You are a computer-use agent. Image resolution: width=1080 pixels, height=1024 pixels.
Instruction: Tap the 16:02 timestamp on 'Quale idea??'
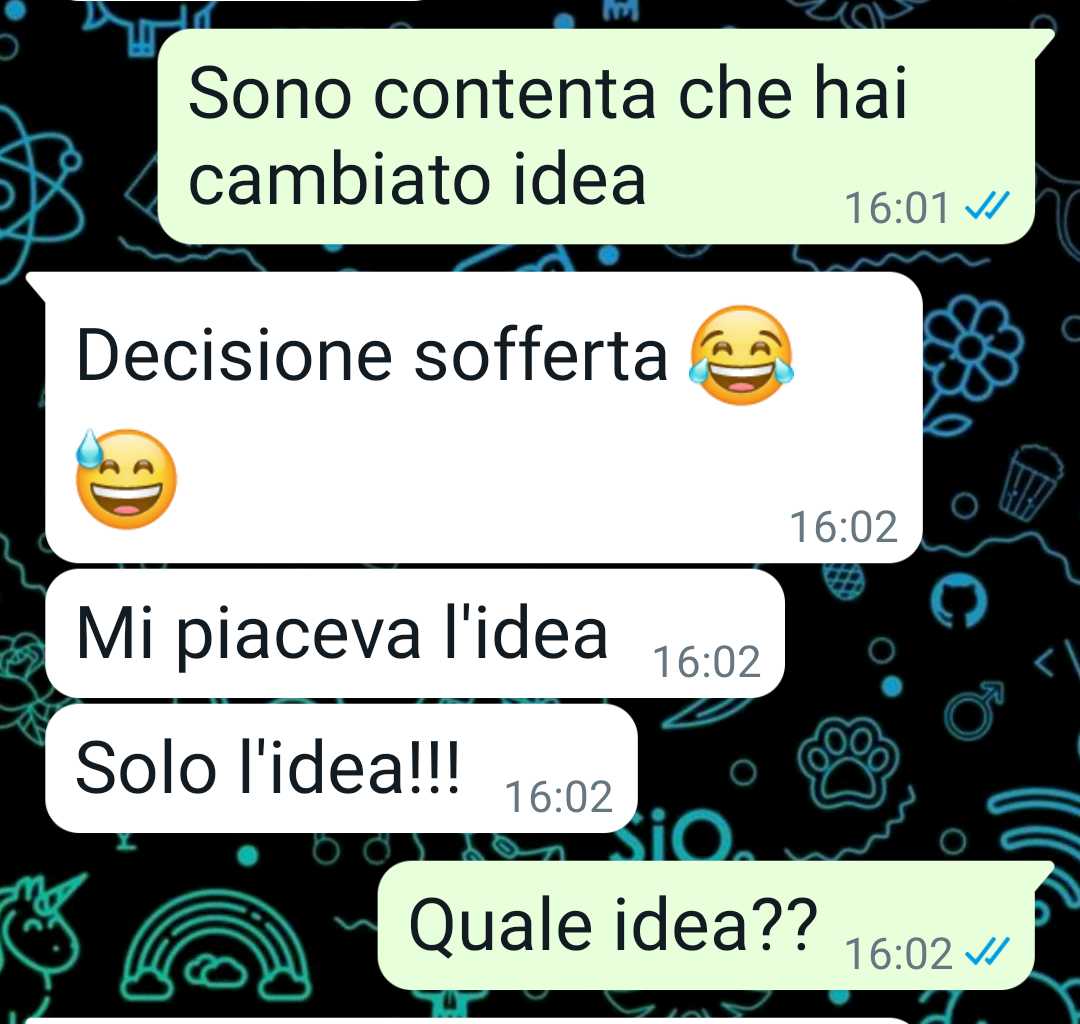(898, 954)
